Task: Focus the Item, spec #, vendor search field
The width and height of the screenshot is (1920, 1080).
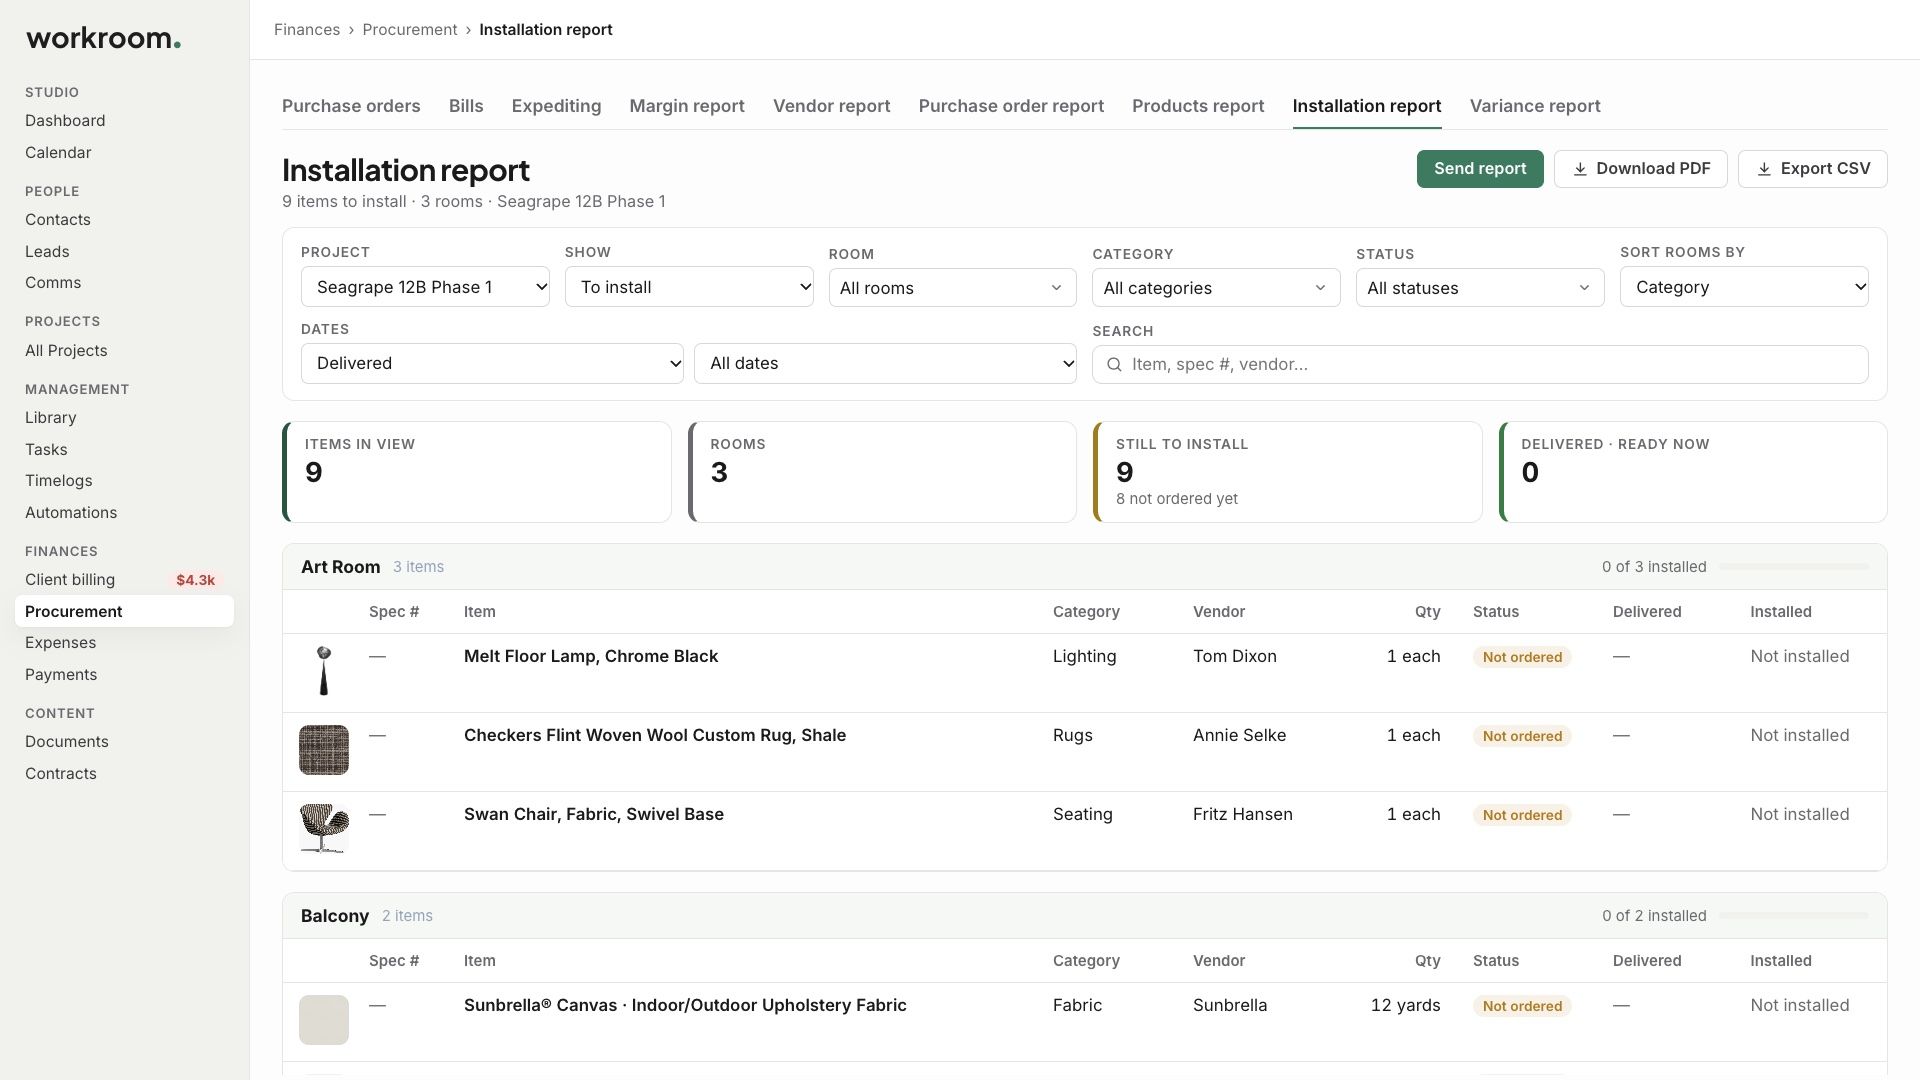Action: 1480,365
